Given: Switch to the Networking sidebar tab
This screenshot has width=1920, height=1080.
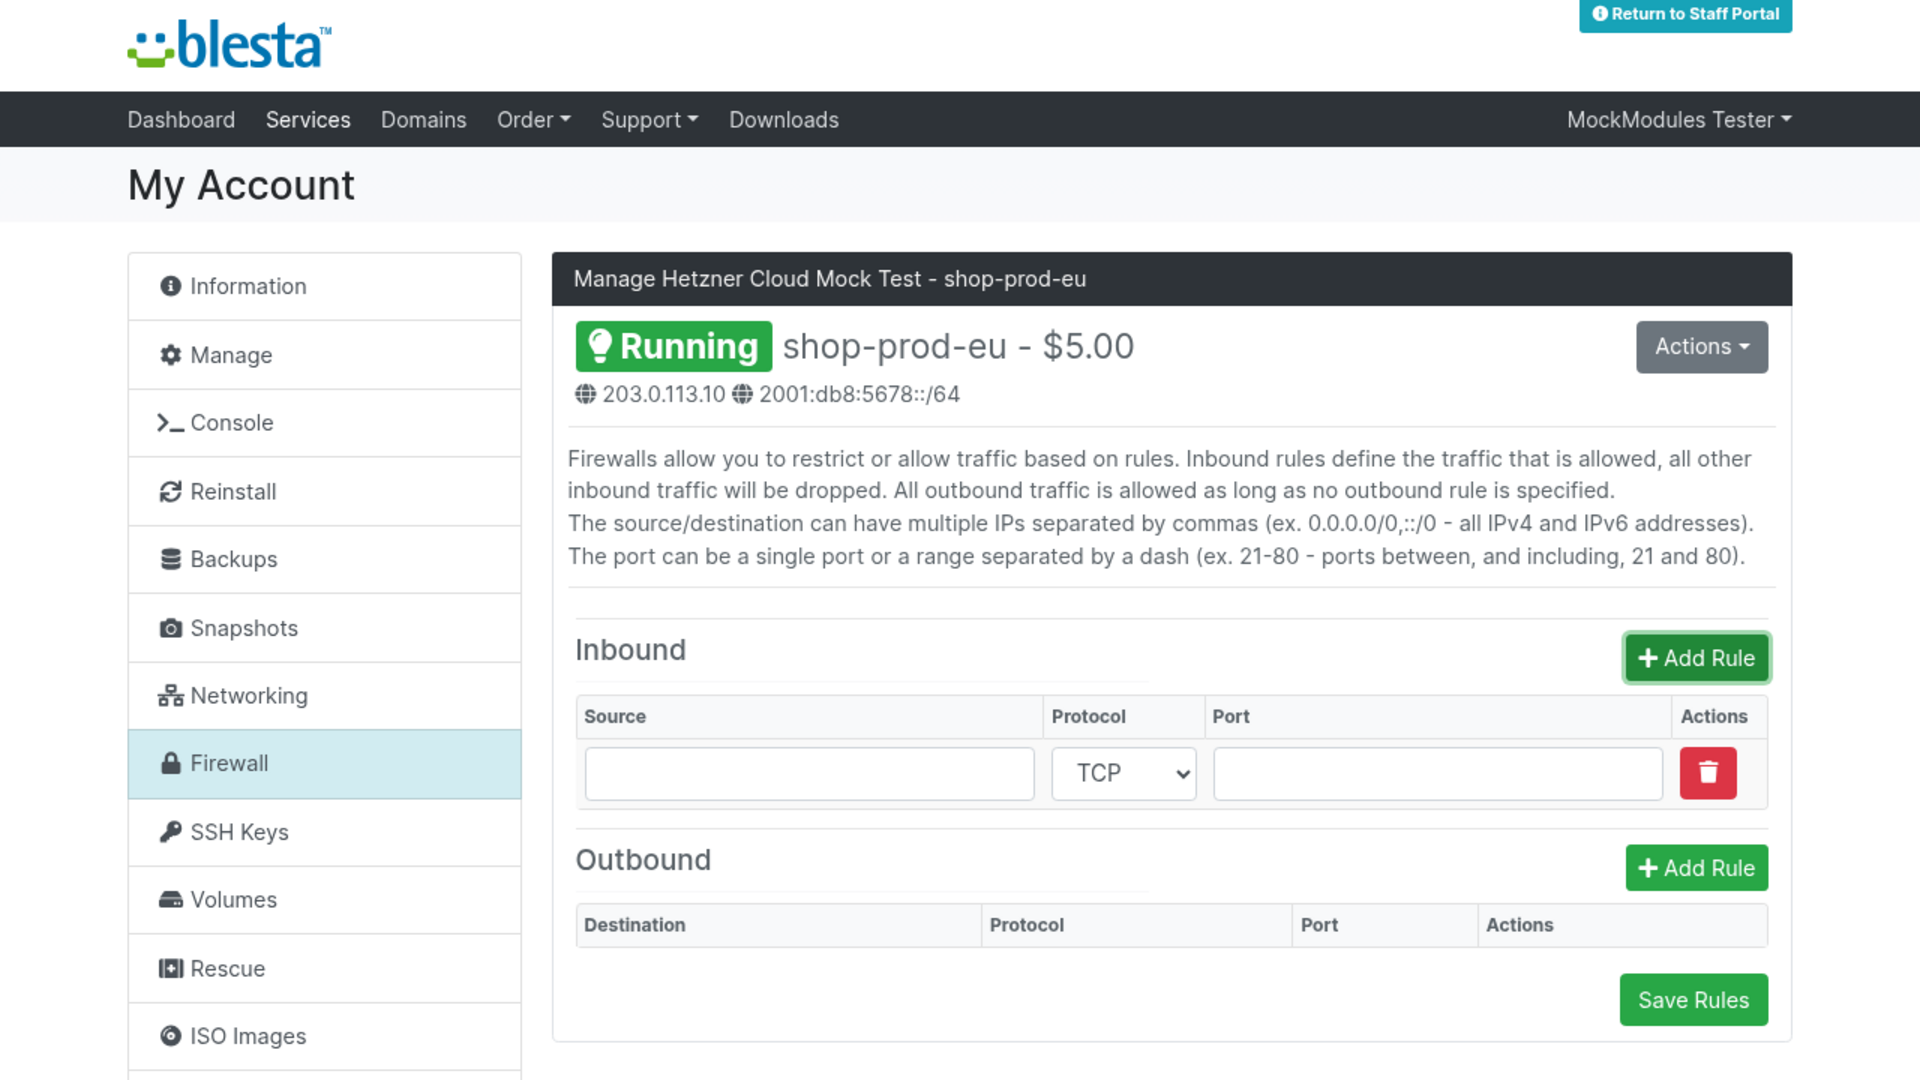Looking at the screenshot, I should click(325, 696).
